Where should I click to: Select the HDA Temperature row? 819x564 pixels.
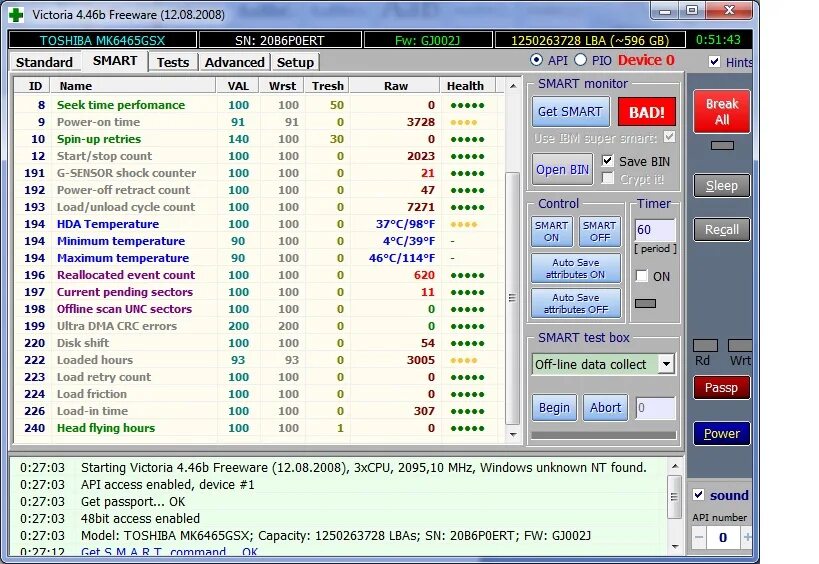(x=259, y=224)
